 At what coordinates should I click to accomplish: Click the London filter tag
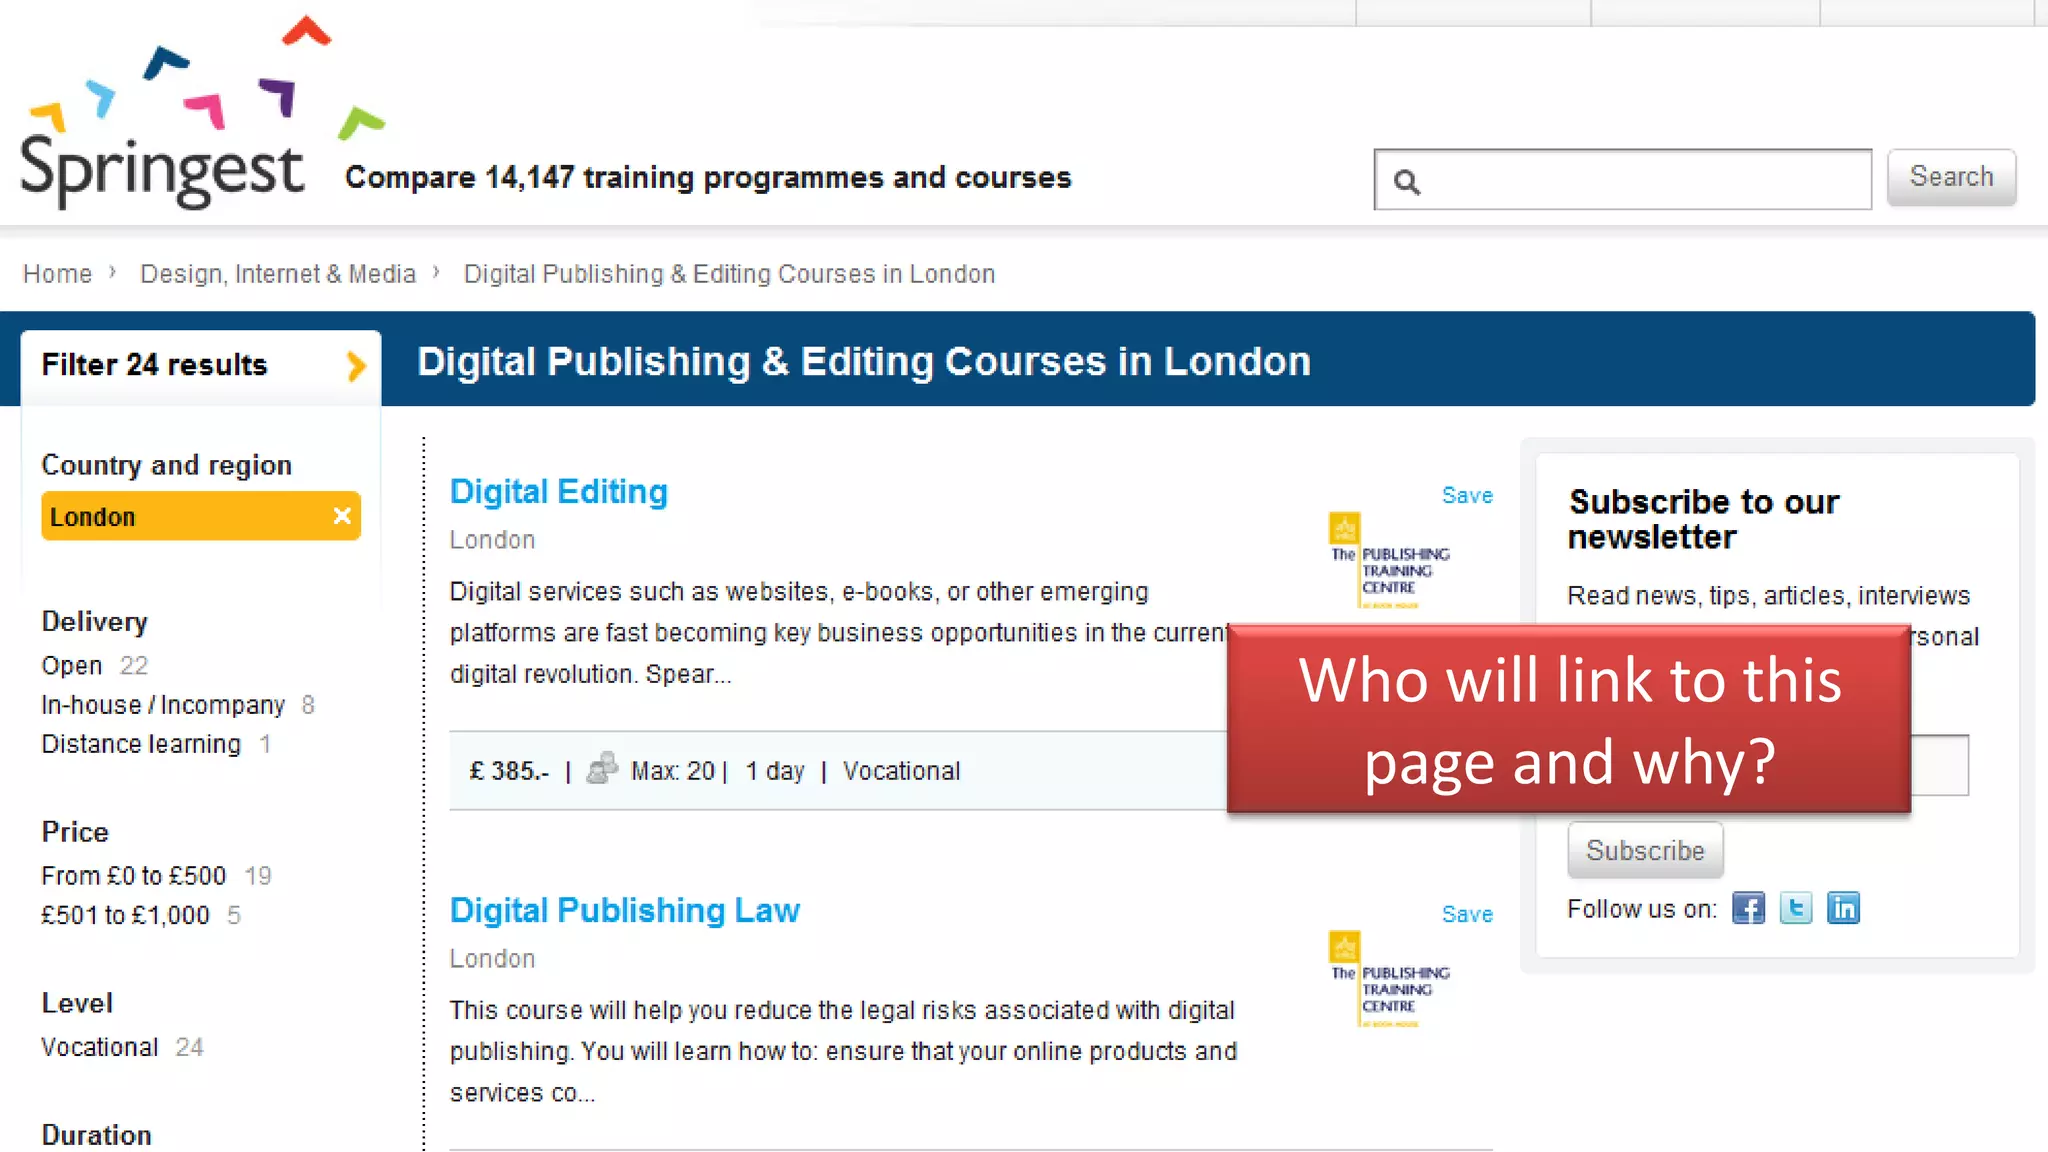(x=200, y=516)
